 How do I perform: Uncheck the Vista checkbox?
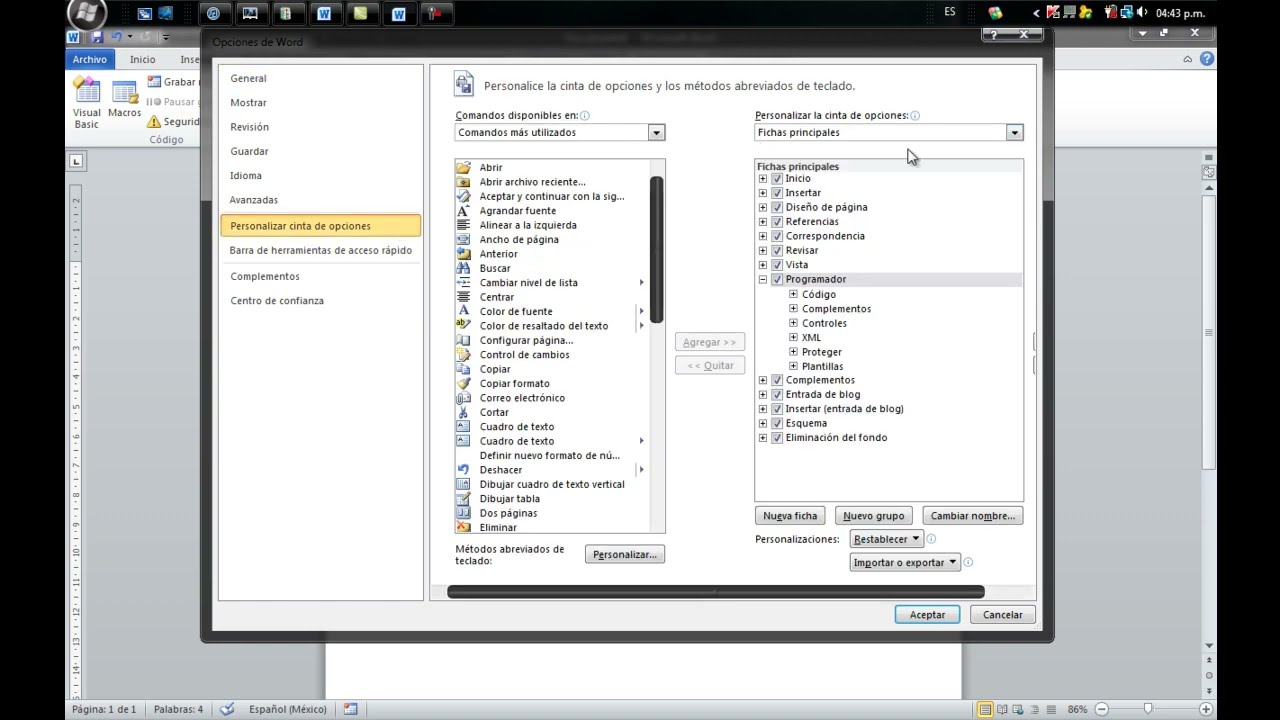(777, 265)
